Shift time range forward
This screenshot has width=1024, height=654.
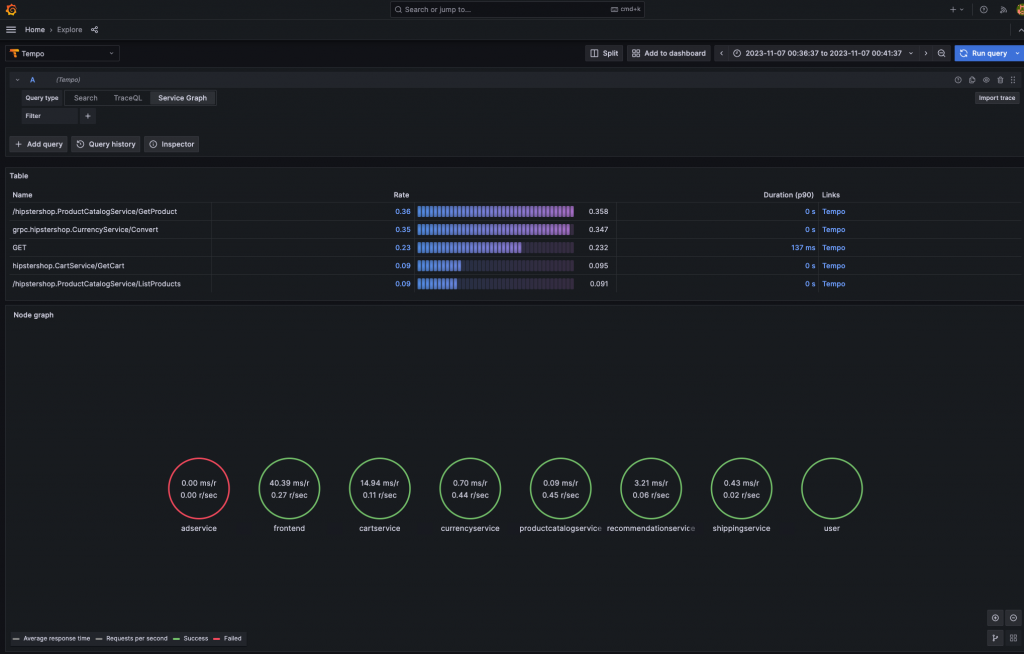coord(925,54)
